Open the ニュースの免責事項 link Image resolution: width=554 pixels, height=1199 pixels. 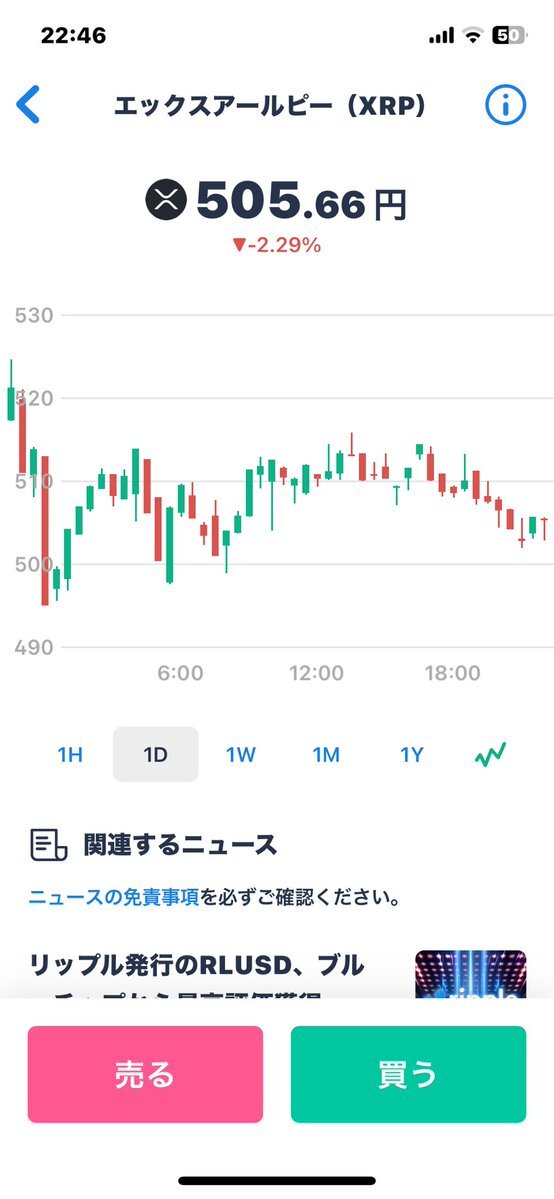pos(114,897)
